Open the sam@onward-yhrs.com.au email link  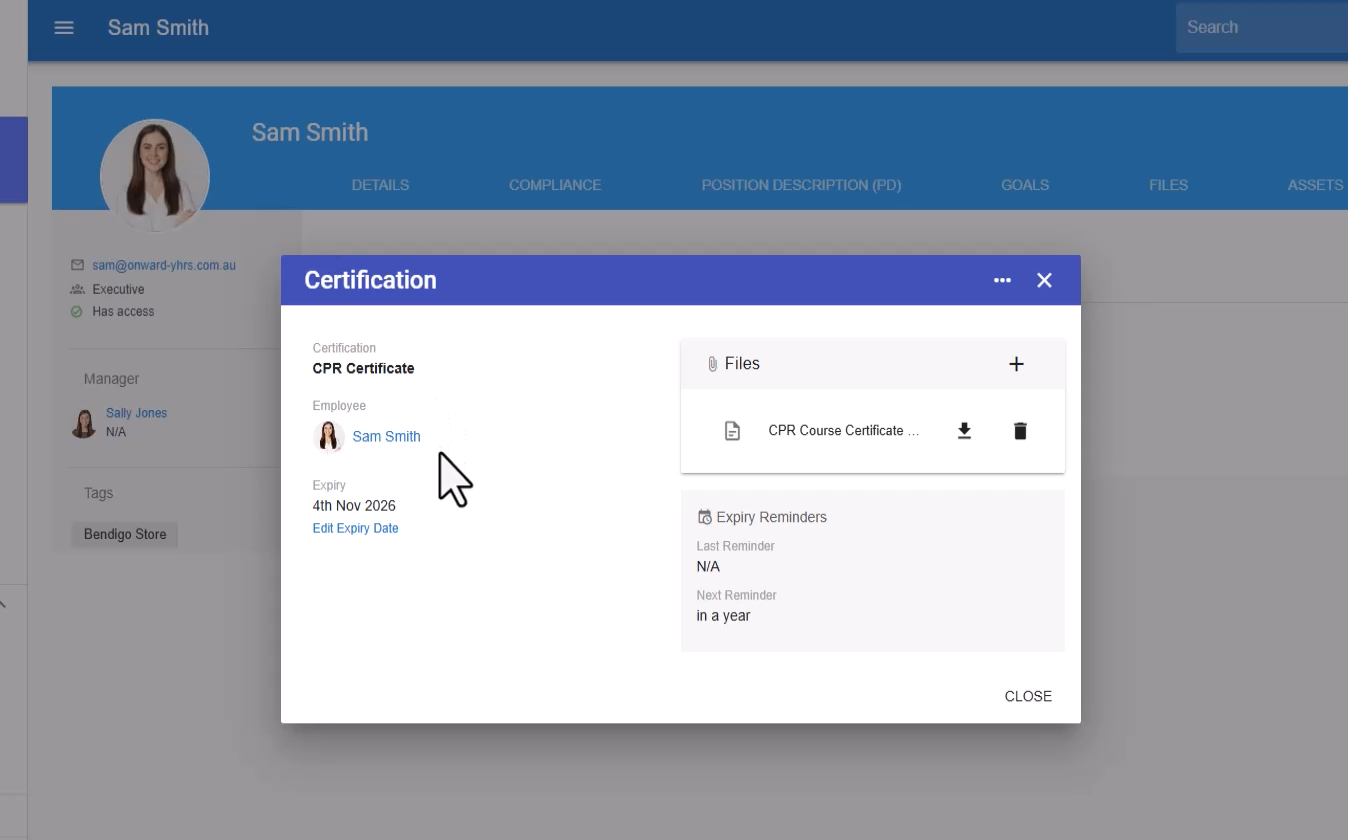pyautogui.click(x=164, y=265)
